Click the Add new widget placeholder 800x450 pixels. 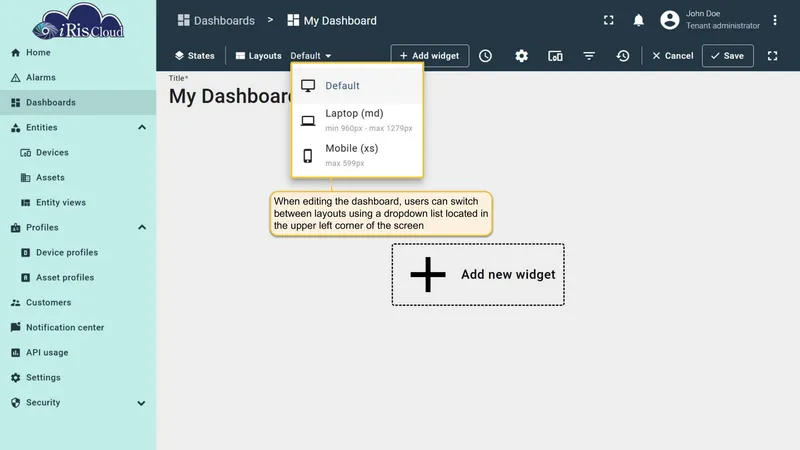[x=478, y=274]
